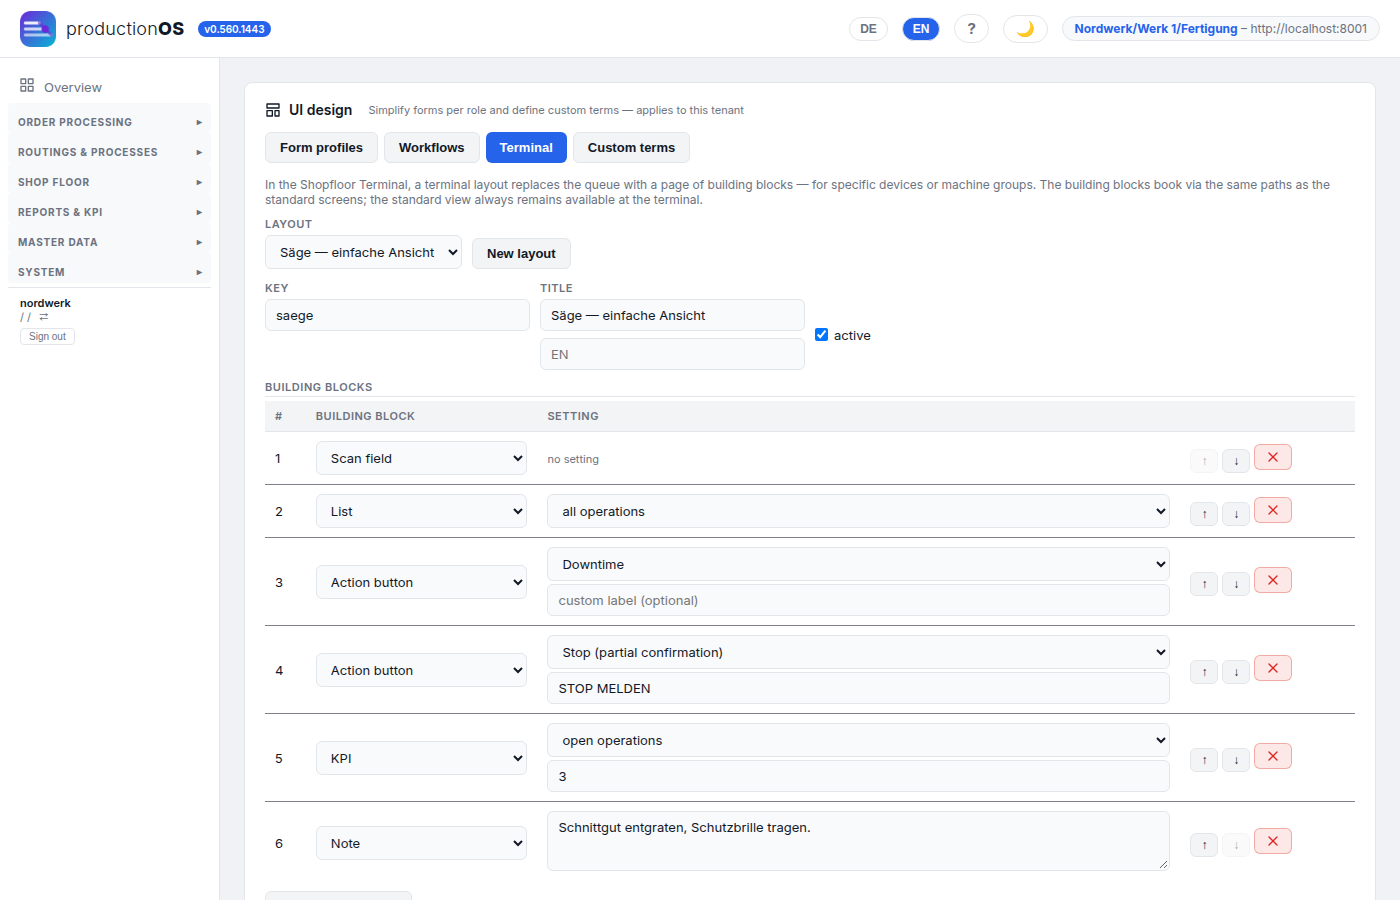Toggle dark mode moon icon

pos(1025,29)
